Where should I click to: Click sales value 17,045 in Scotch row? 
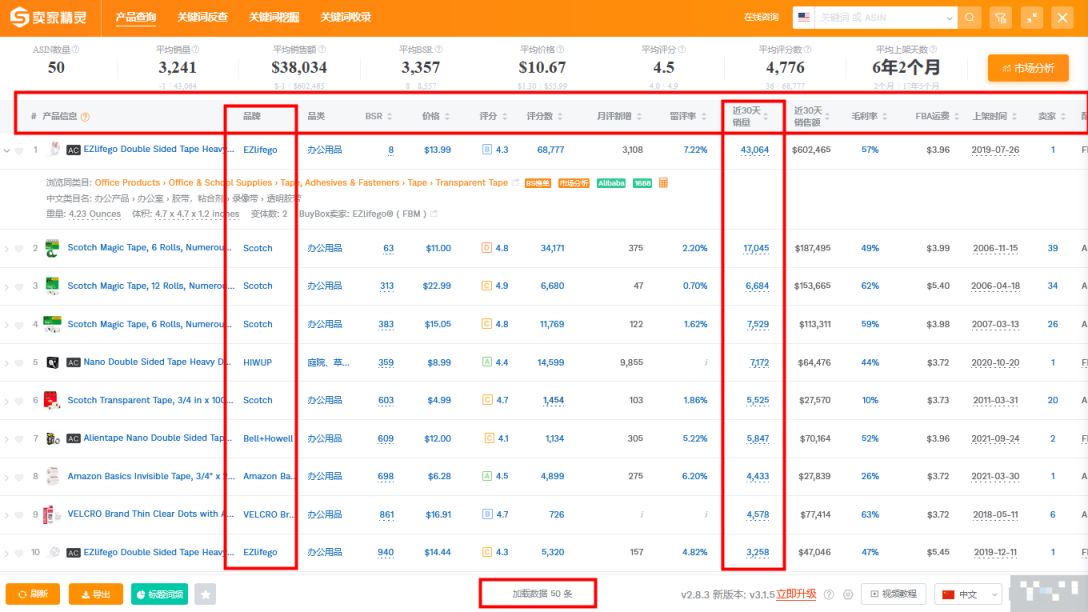pos(756,248)
